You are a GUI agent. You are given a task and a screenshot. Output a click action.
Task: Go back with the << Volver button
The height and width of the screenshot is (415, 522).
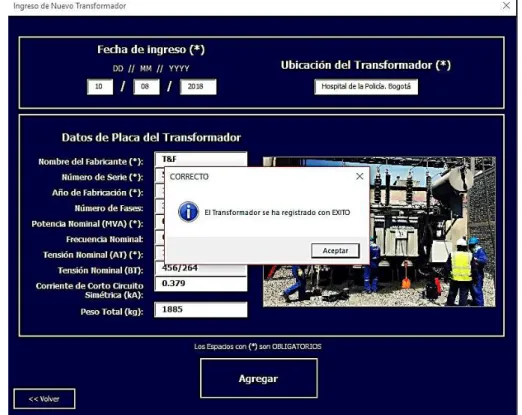44,399
